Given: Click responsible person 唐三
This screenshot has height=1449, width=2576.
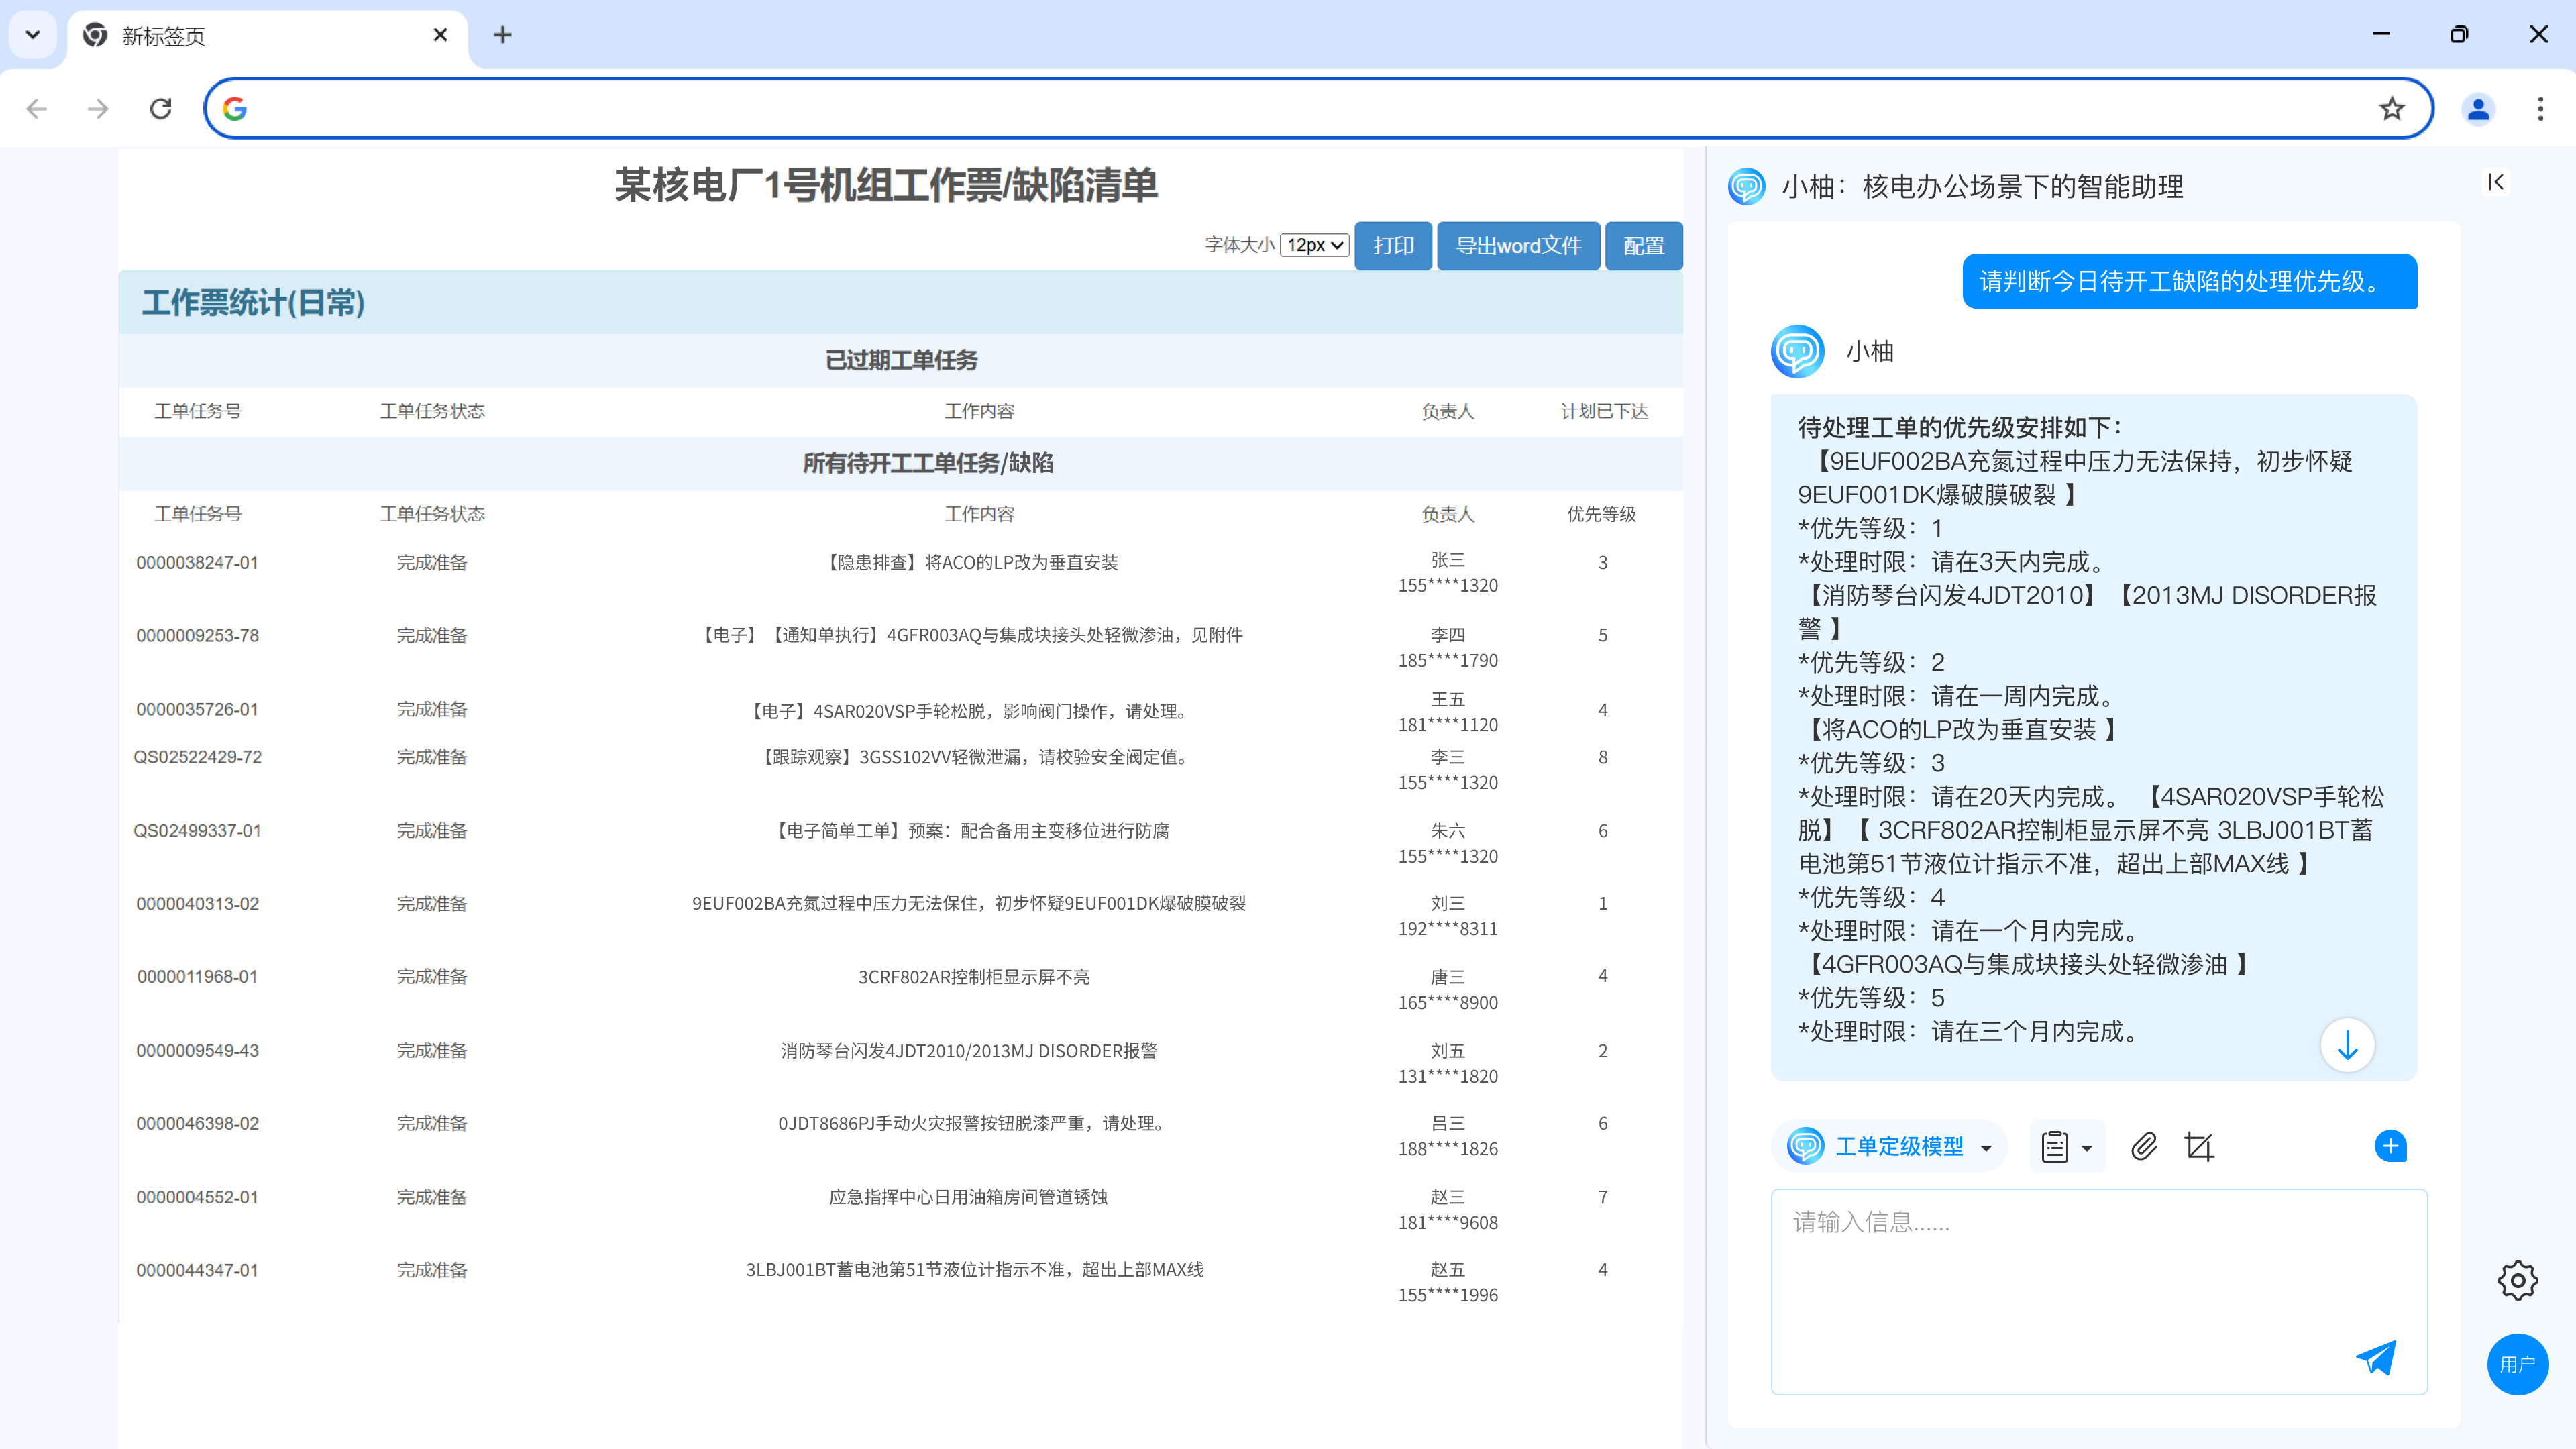Looking at the screenshot, I should pyautogui.click(x=1447, y=977).
